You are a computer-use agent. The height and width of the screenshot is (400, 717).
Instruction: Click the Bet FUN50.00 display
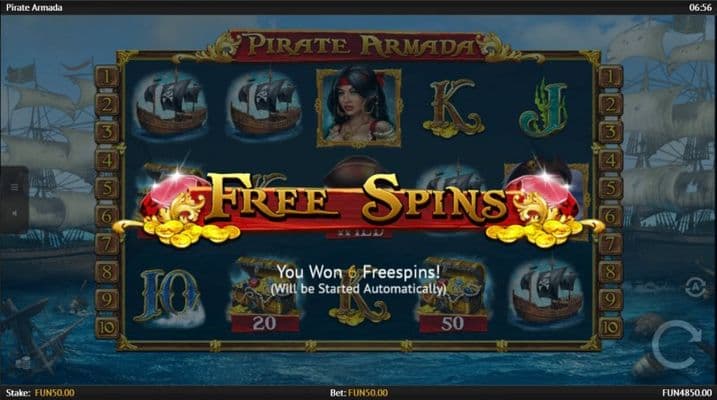(359, 393)
